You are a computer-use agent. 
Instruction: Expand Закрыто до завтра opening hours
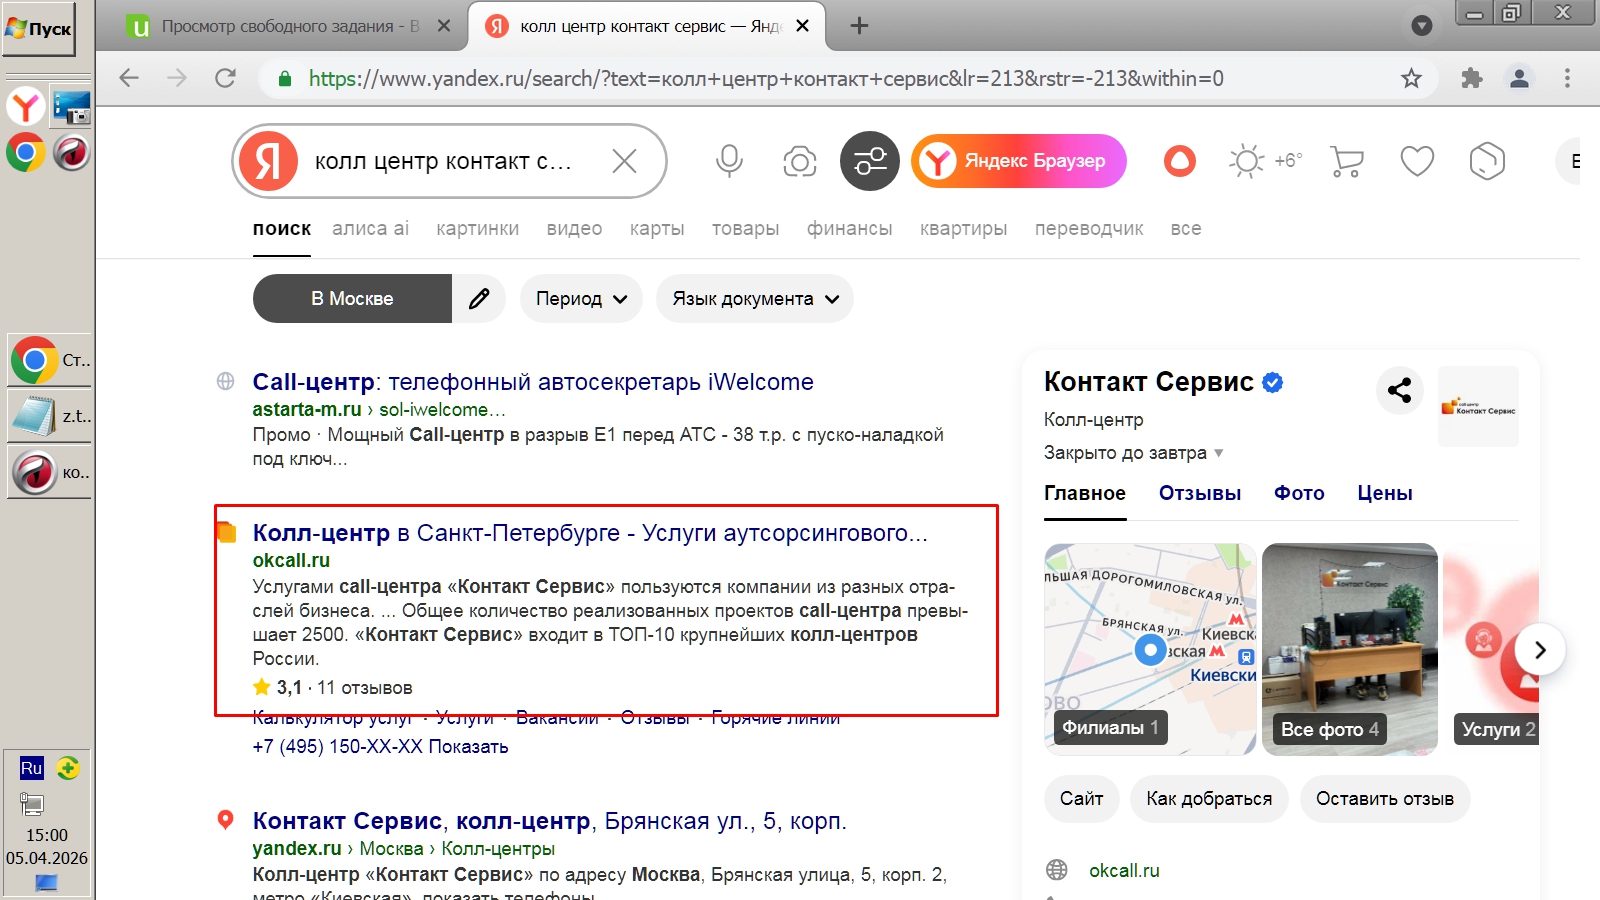(x=1134, y=453)
